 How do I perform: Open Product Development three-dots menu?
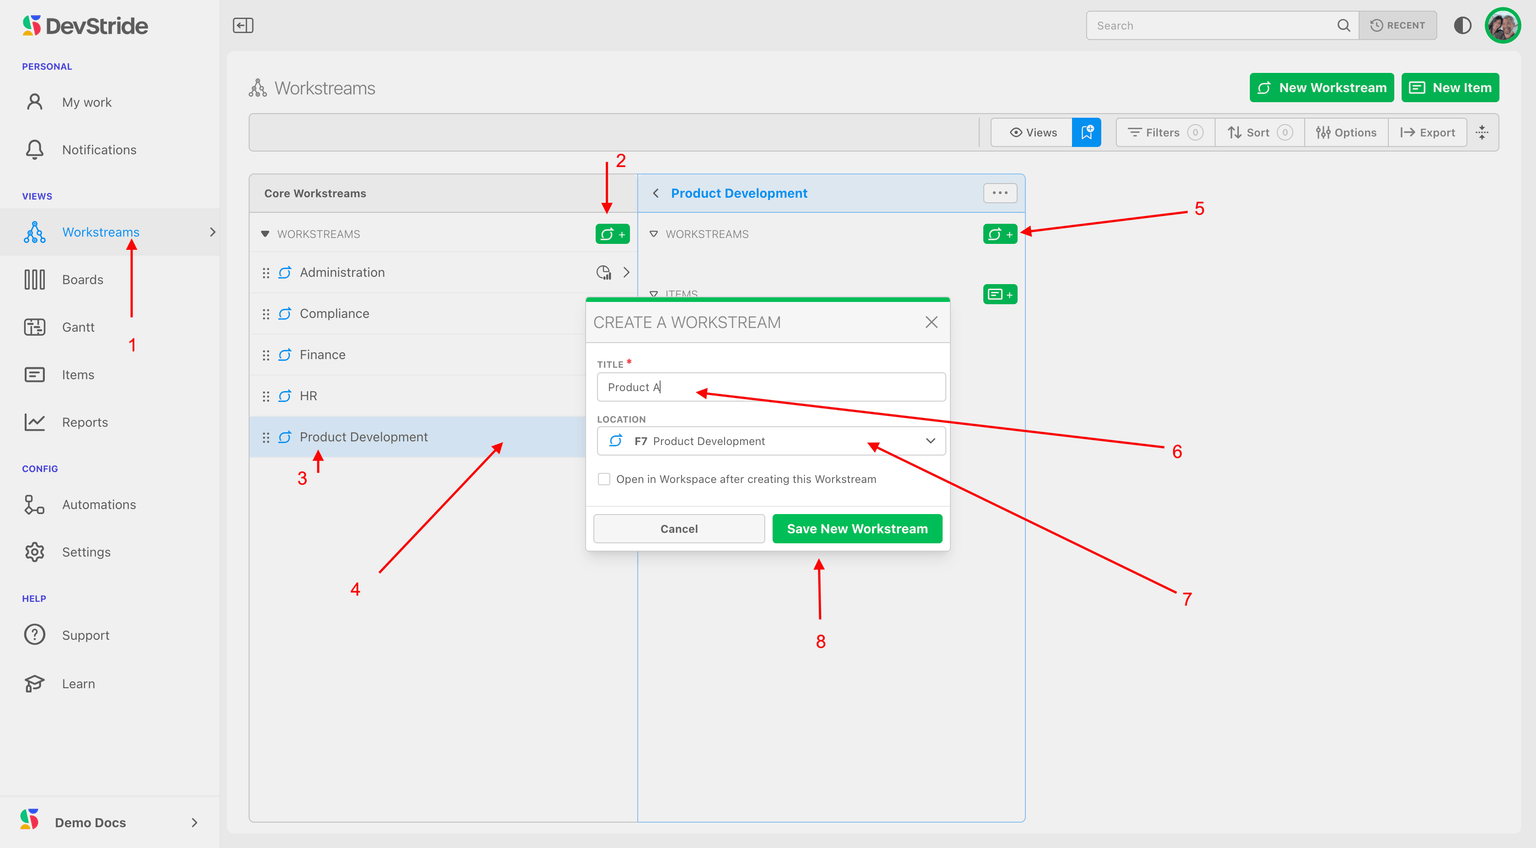1000,193
